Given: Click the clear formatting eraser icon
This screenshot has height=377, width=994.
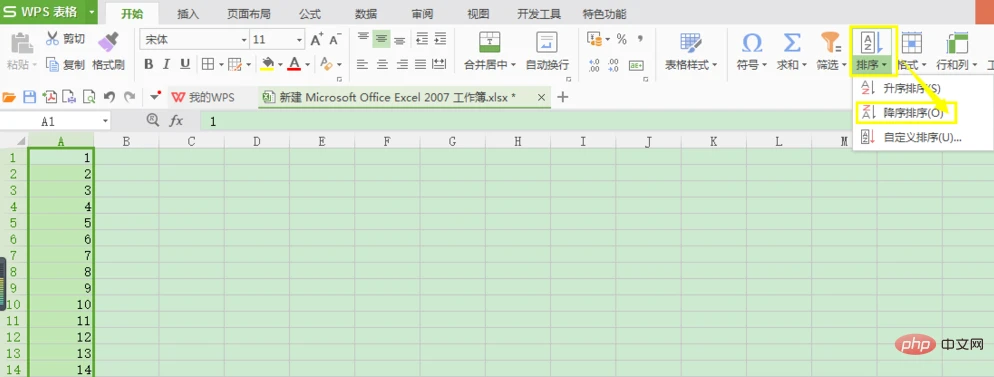Looking at the screenshot, I should tap(326, 64).
